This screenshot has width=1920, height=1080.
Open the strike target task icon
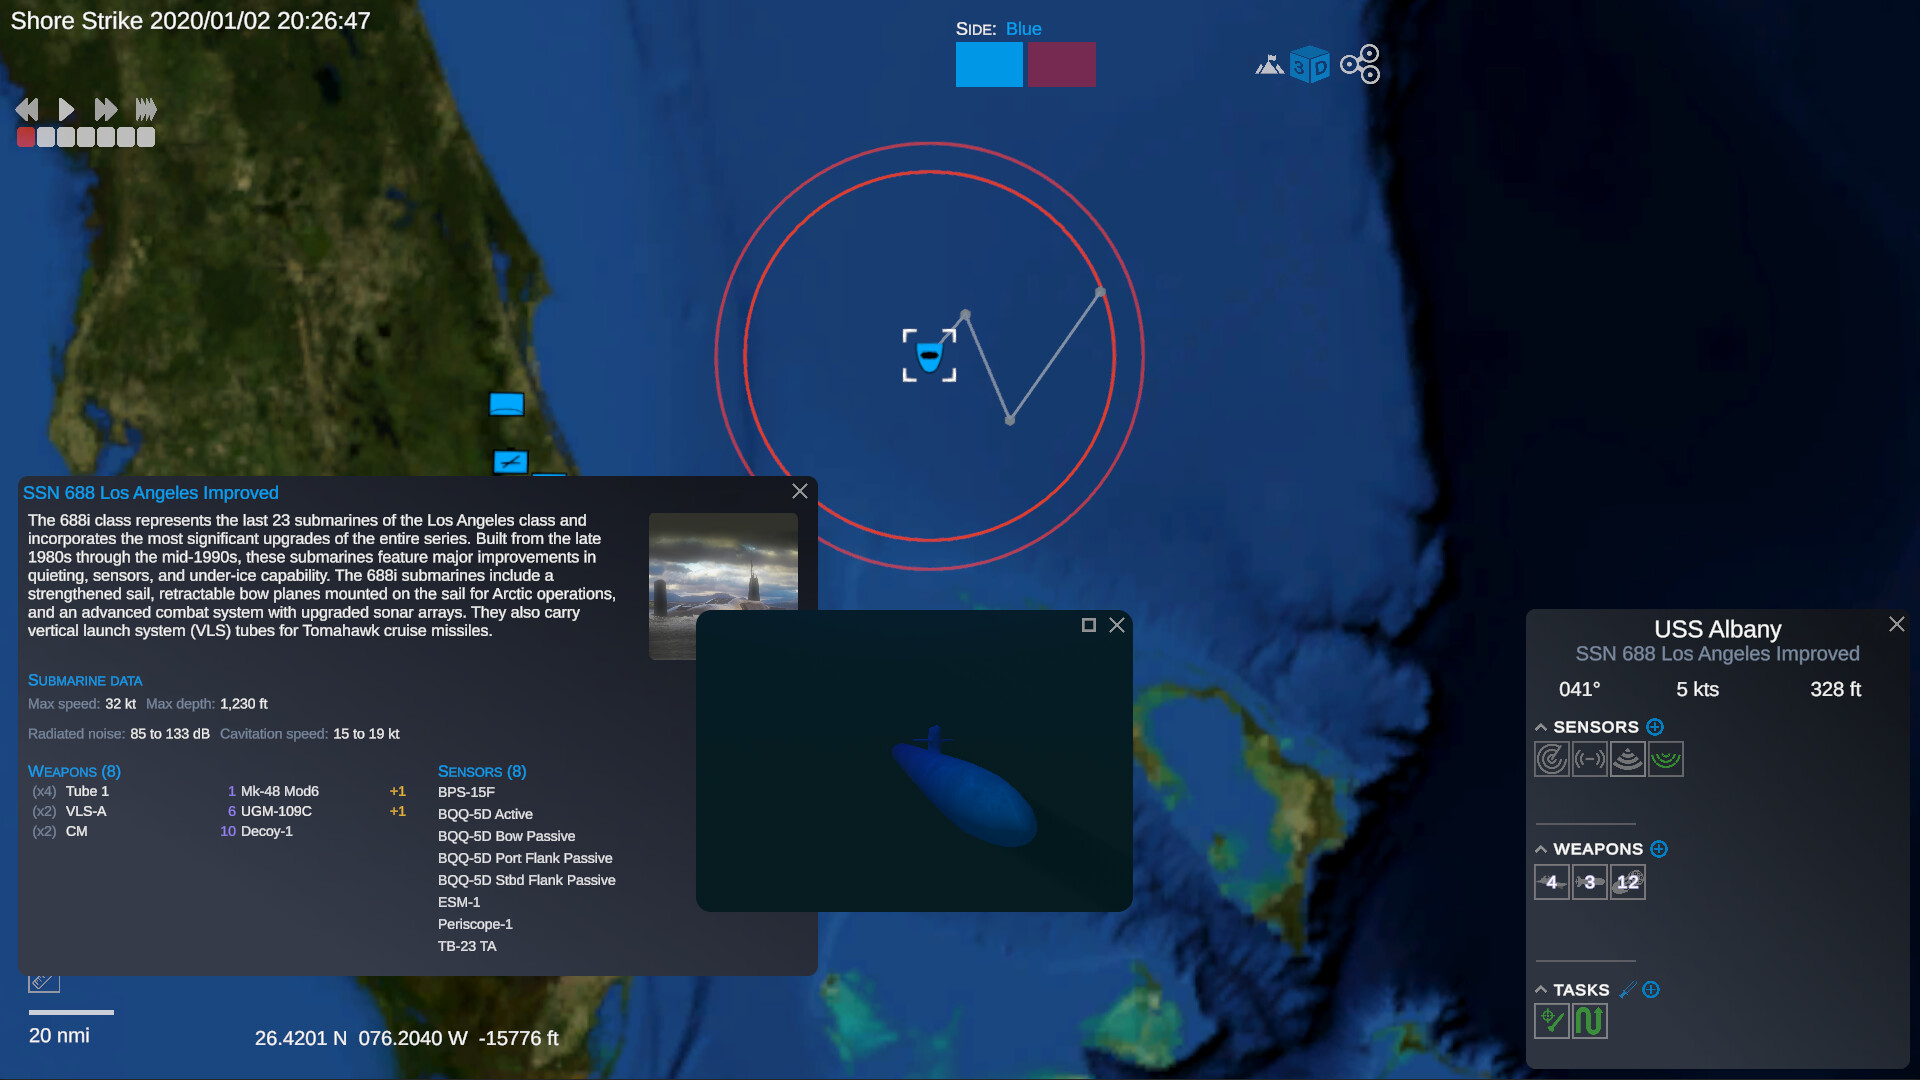click(1551, 1021)
